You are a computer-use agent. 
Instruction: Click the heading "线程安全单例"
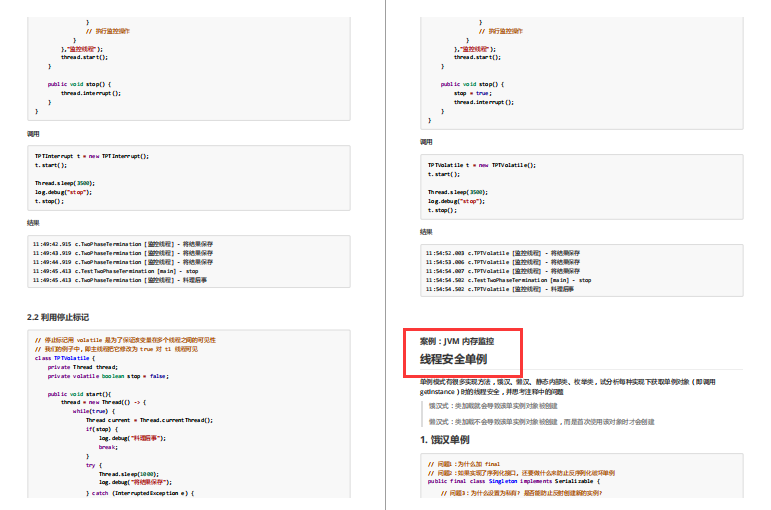(x=453, y=360)
